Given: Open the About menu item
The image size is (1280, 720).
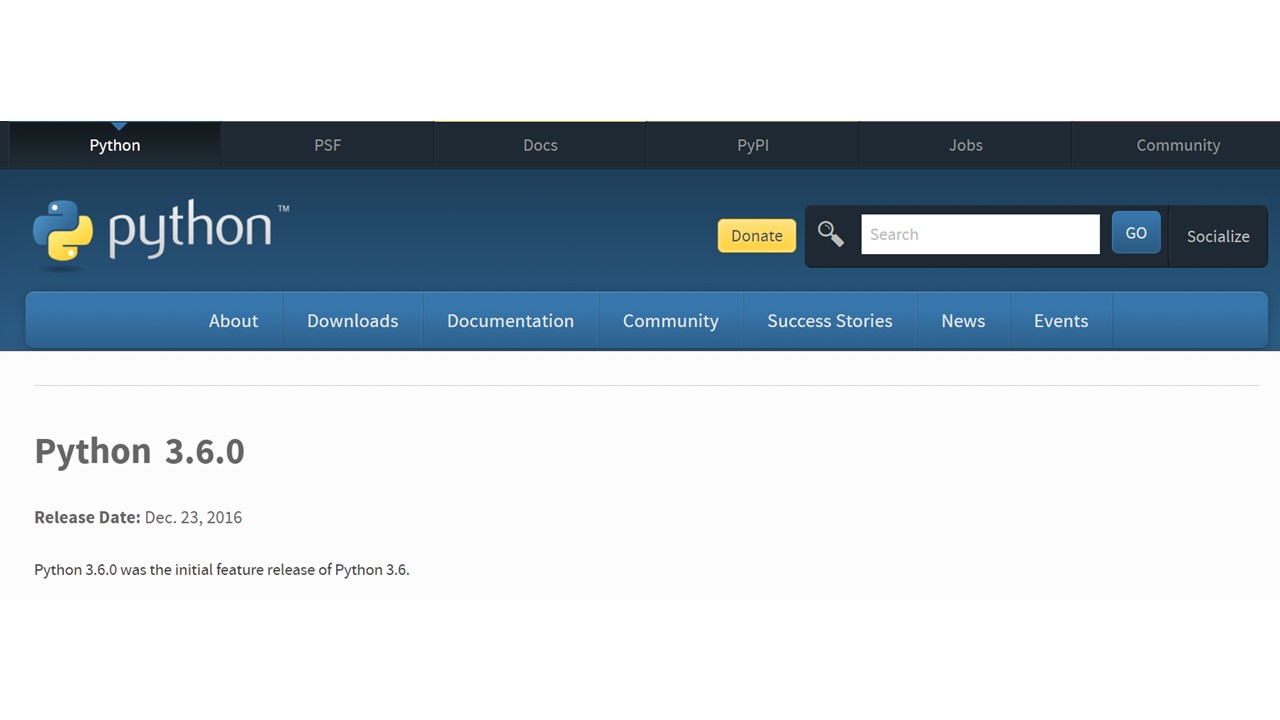Looking at the screenshot, I should coord(233,321).
